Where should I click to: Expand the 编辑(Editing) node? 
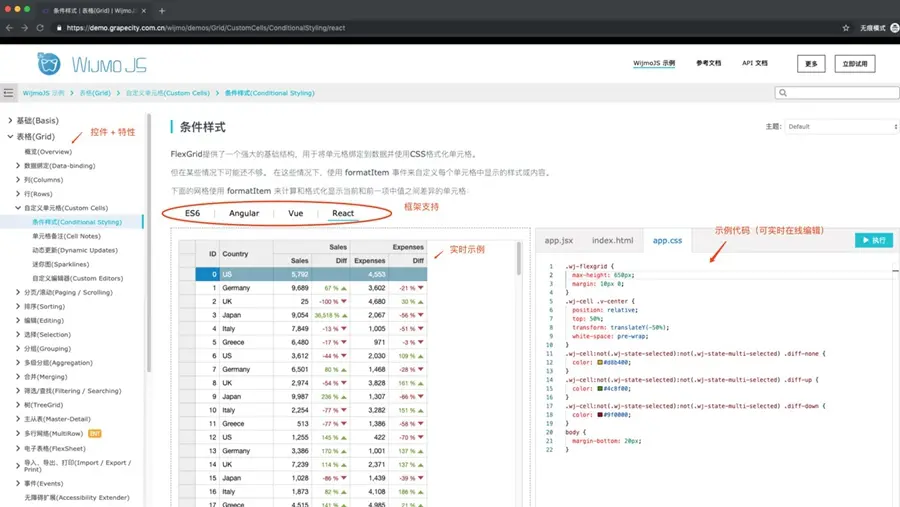(x=18, y=320)
